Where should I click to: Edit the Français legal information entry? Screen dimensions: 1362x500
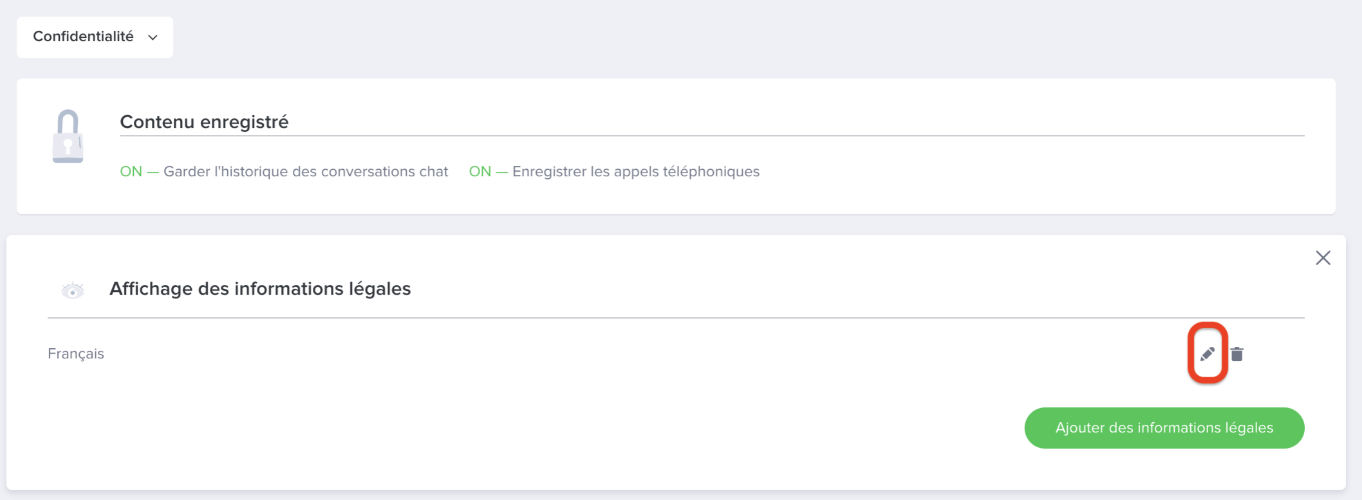(1207, 354)
